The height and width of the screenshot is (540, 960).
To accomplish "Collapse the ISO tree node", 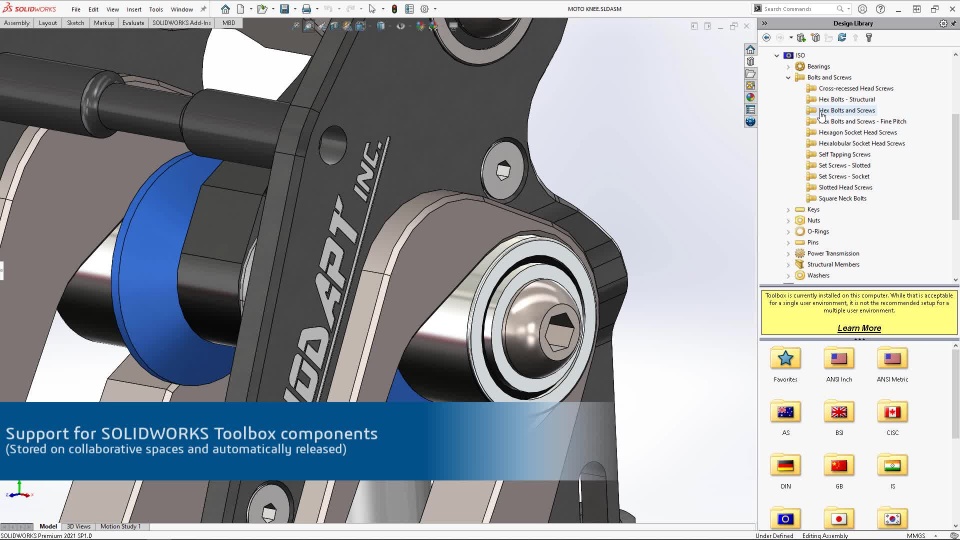I will (777, 56).
